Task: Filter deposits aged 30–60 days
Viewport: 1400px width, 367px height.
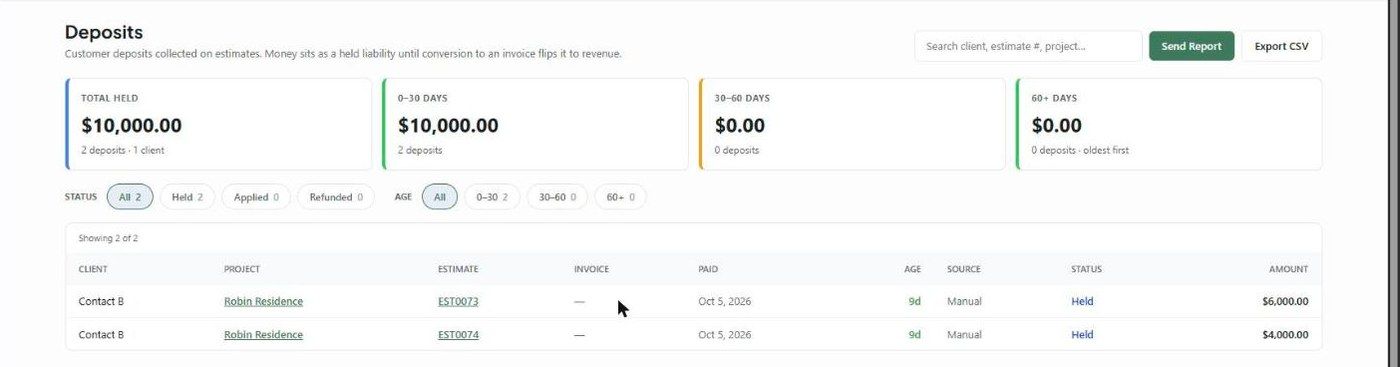Action: point(558,197)
